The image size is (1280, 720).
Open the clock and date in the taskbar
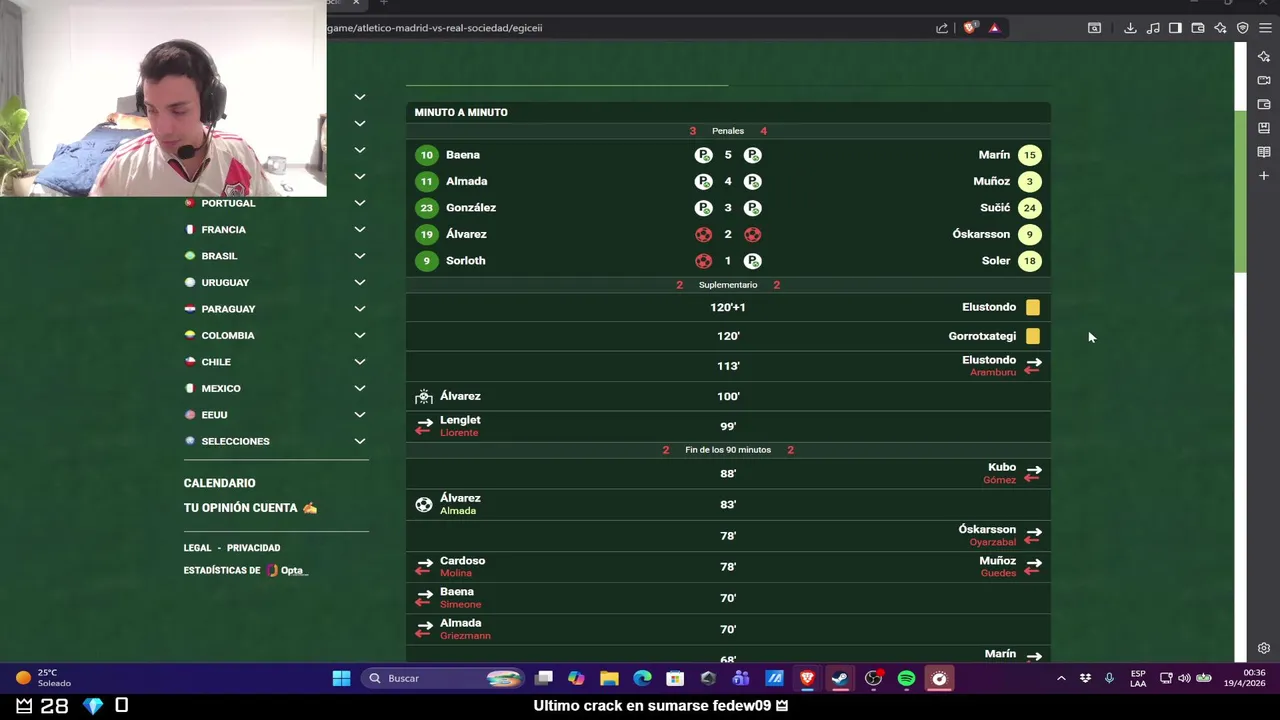click(1243, 678)
